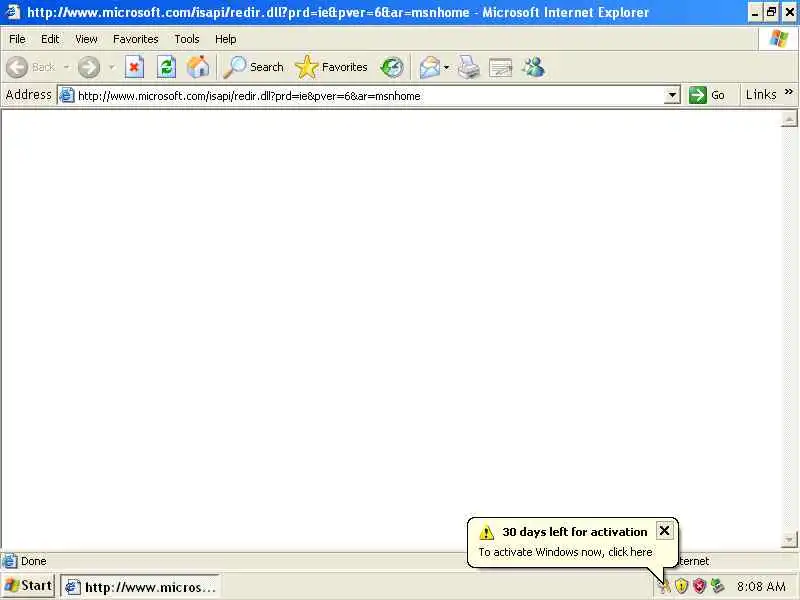Click the warning icon in activation balloon

click(x=486, y=533)
